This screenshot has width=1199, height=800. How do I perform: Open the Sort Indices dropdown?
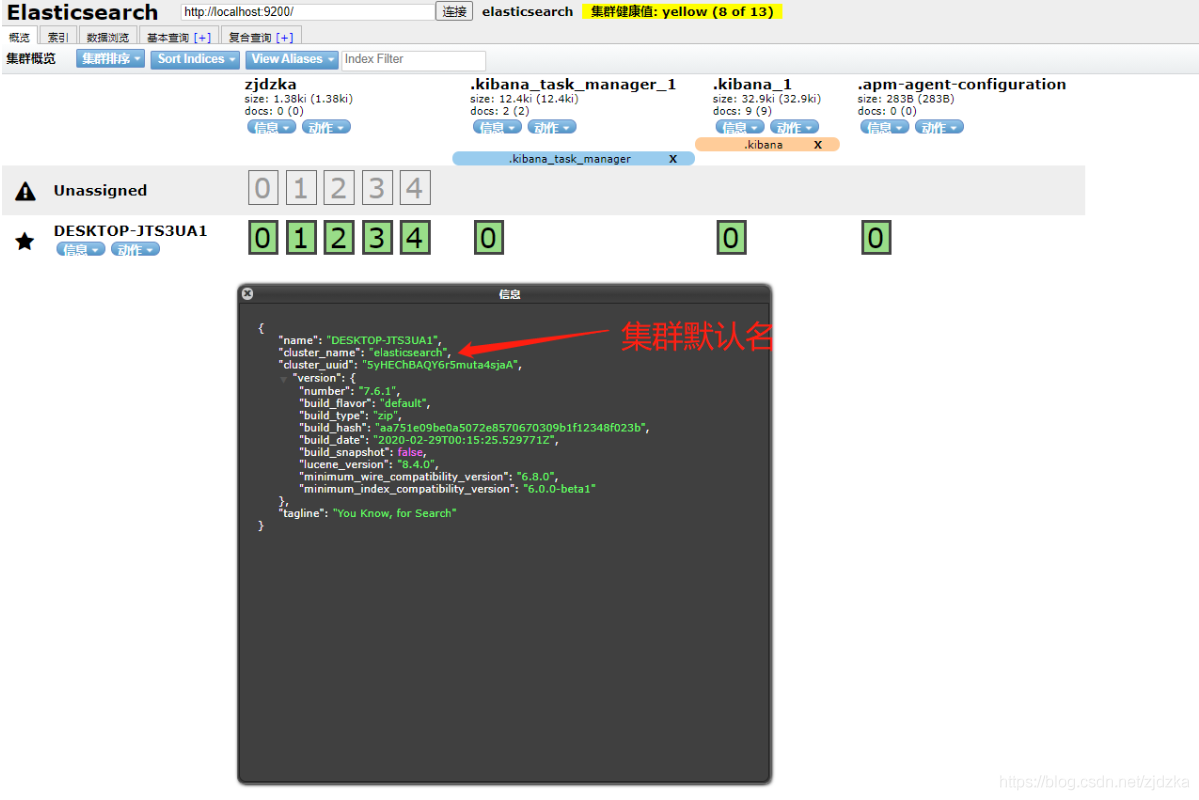point(195,59)
